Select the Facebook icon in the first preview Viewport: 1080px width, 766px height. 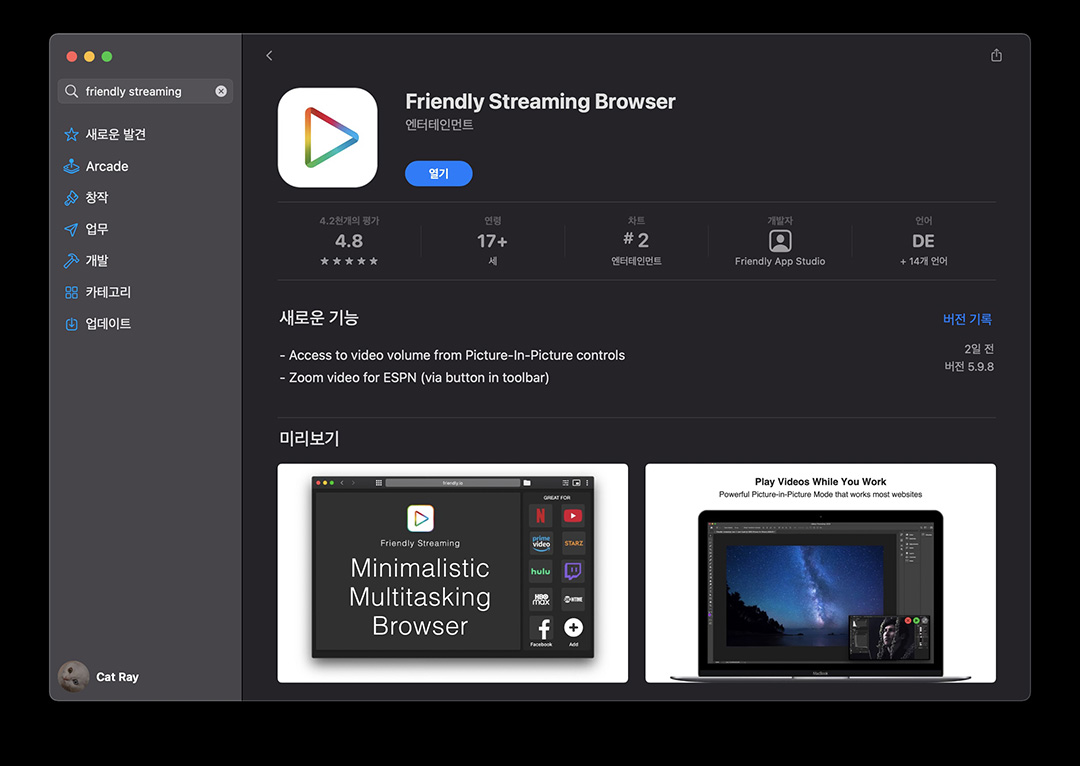pyautogui.click(x=541, y=628)
